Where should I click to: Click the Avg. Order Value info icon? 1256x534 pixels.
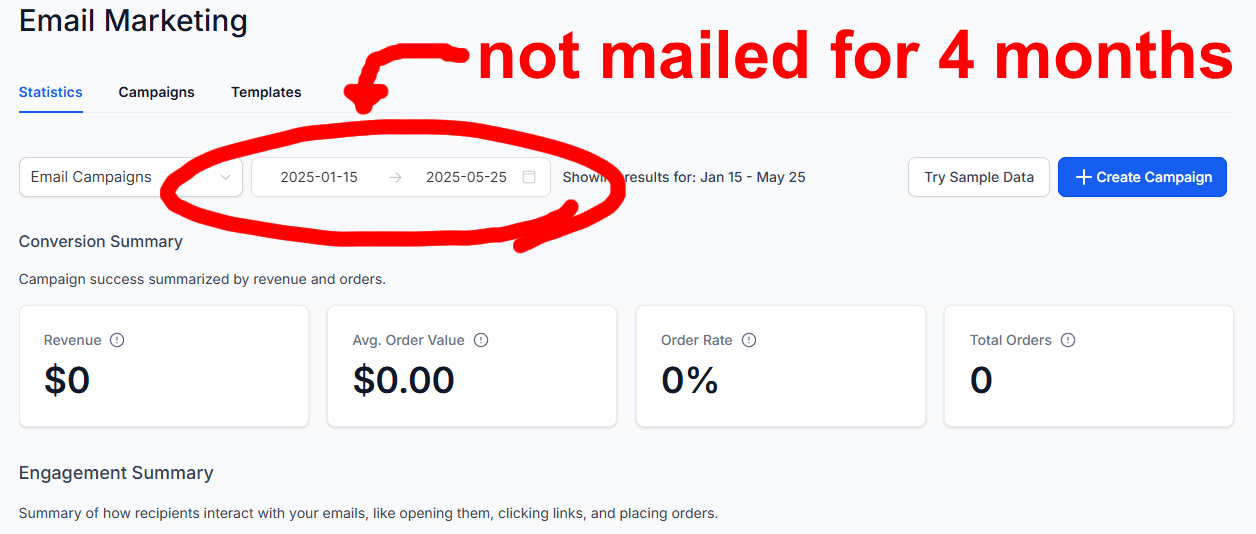pos(481,340)
